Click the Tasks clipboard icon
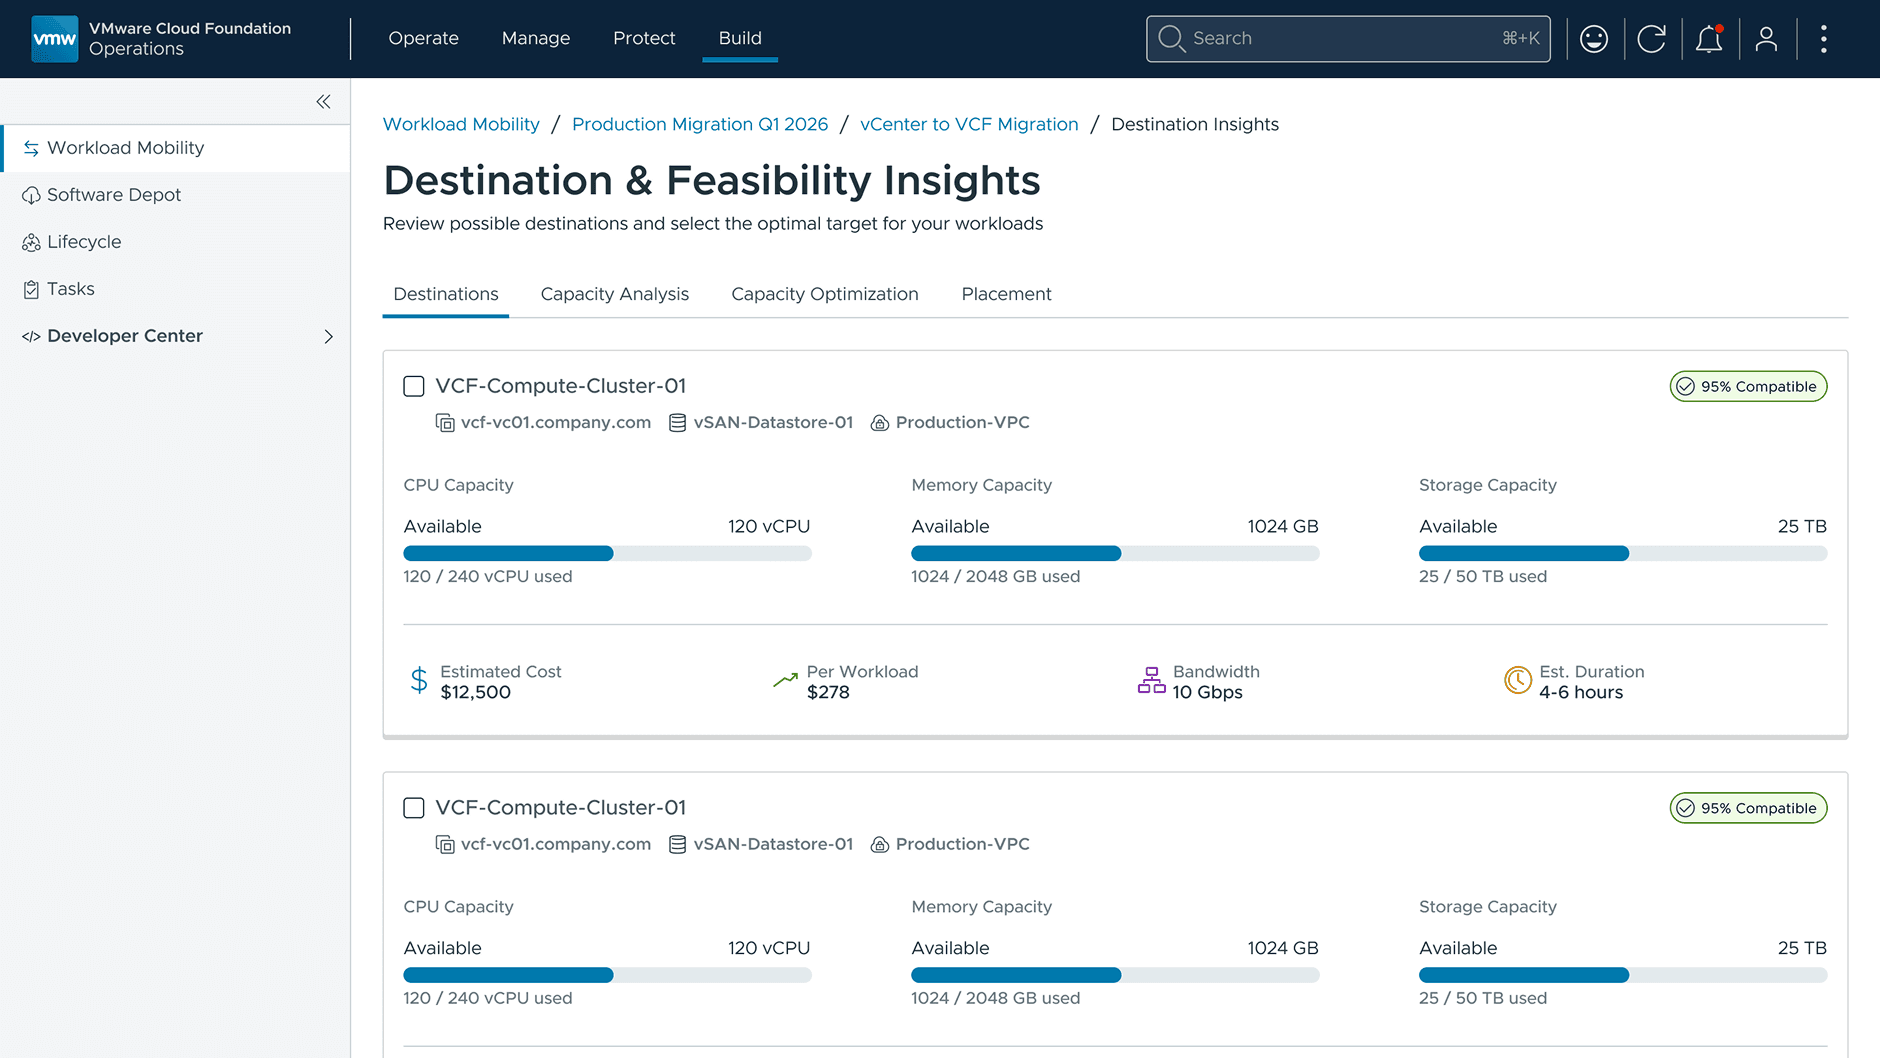The image size is (1880, 1058). point(31,289)
